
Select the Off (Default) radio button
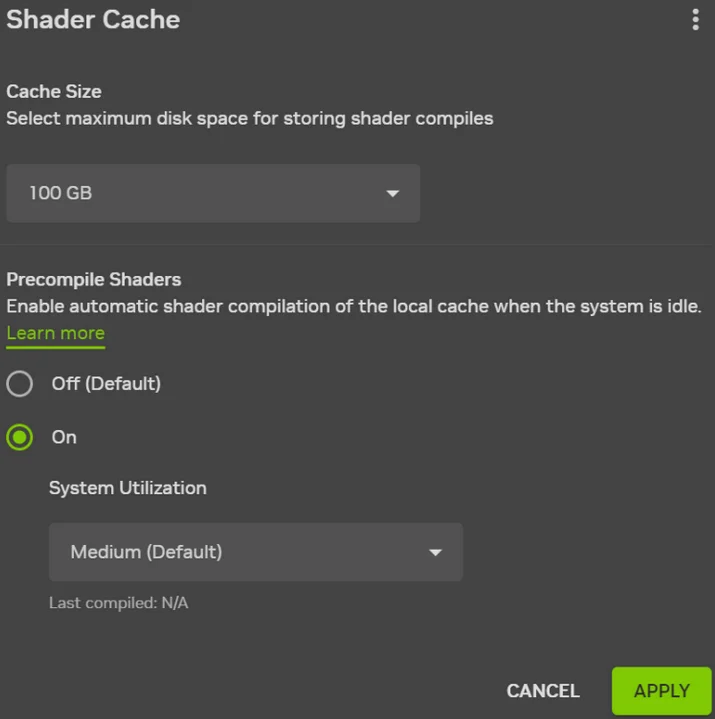[x=20, y=383]
